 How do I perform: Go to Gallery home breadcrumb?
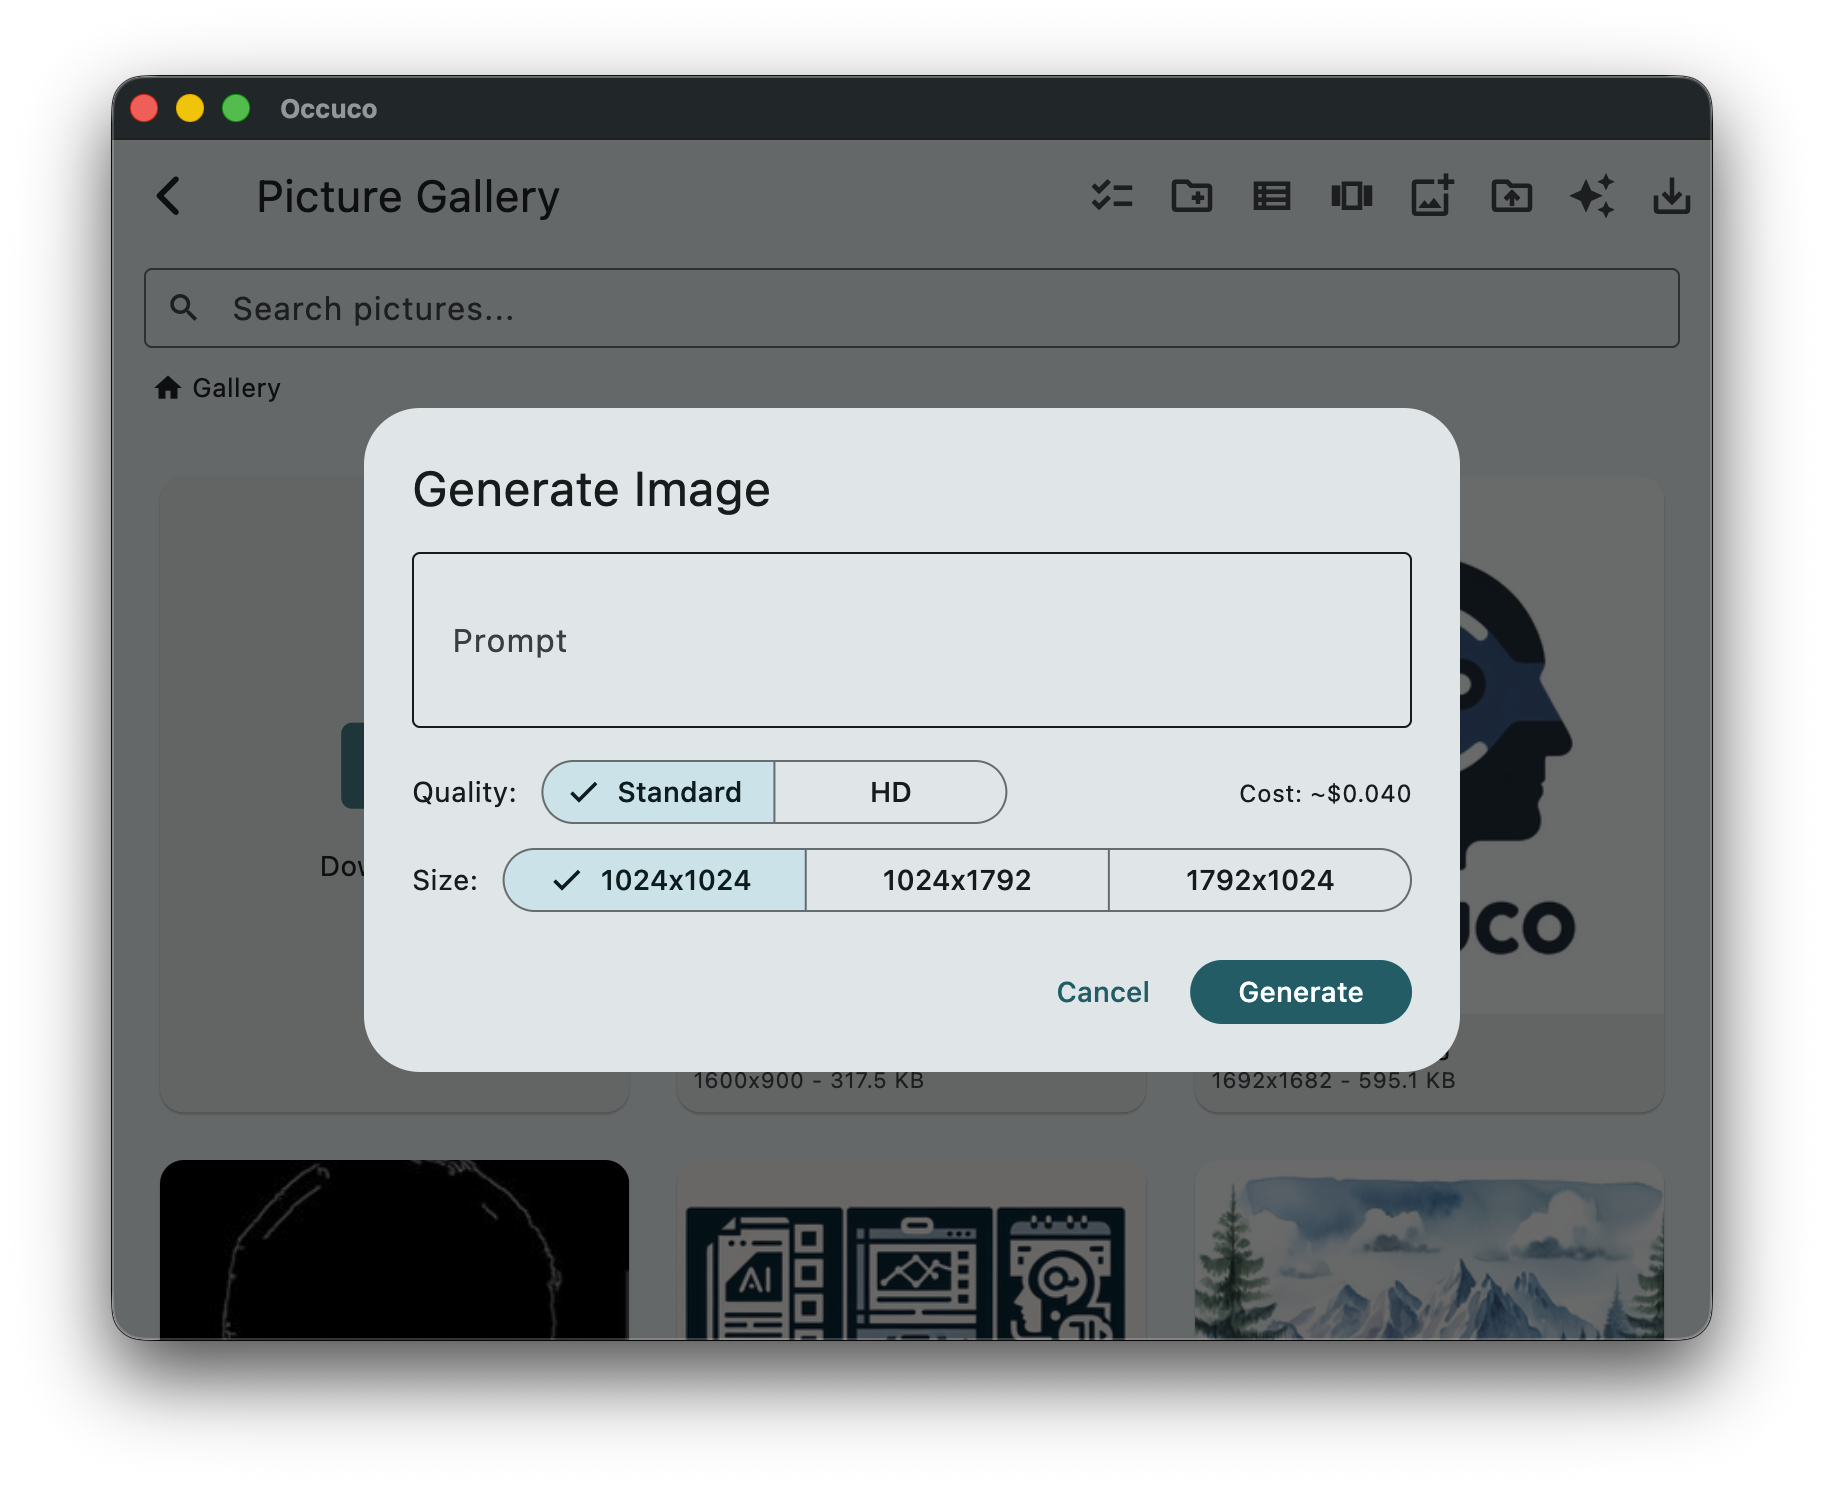(x=218, y=388)
